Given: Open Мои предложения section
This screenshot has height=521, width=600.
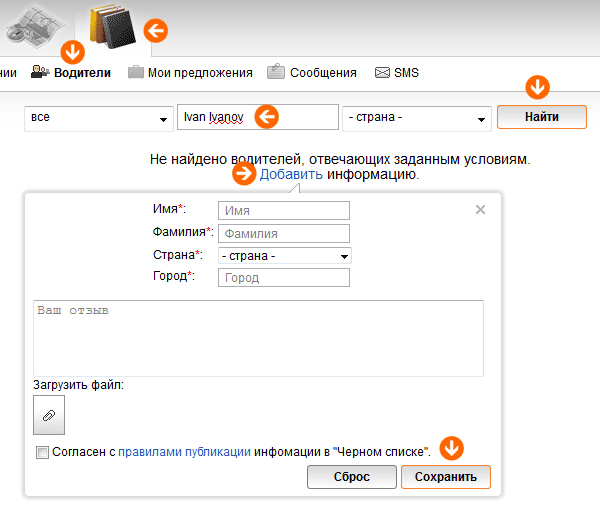Looking at the screenshot, I should (190, 73).
